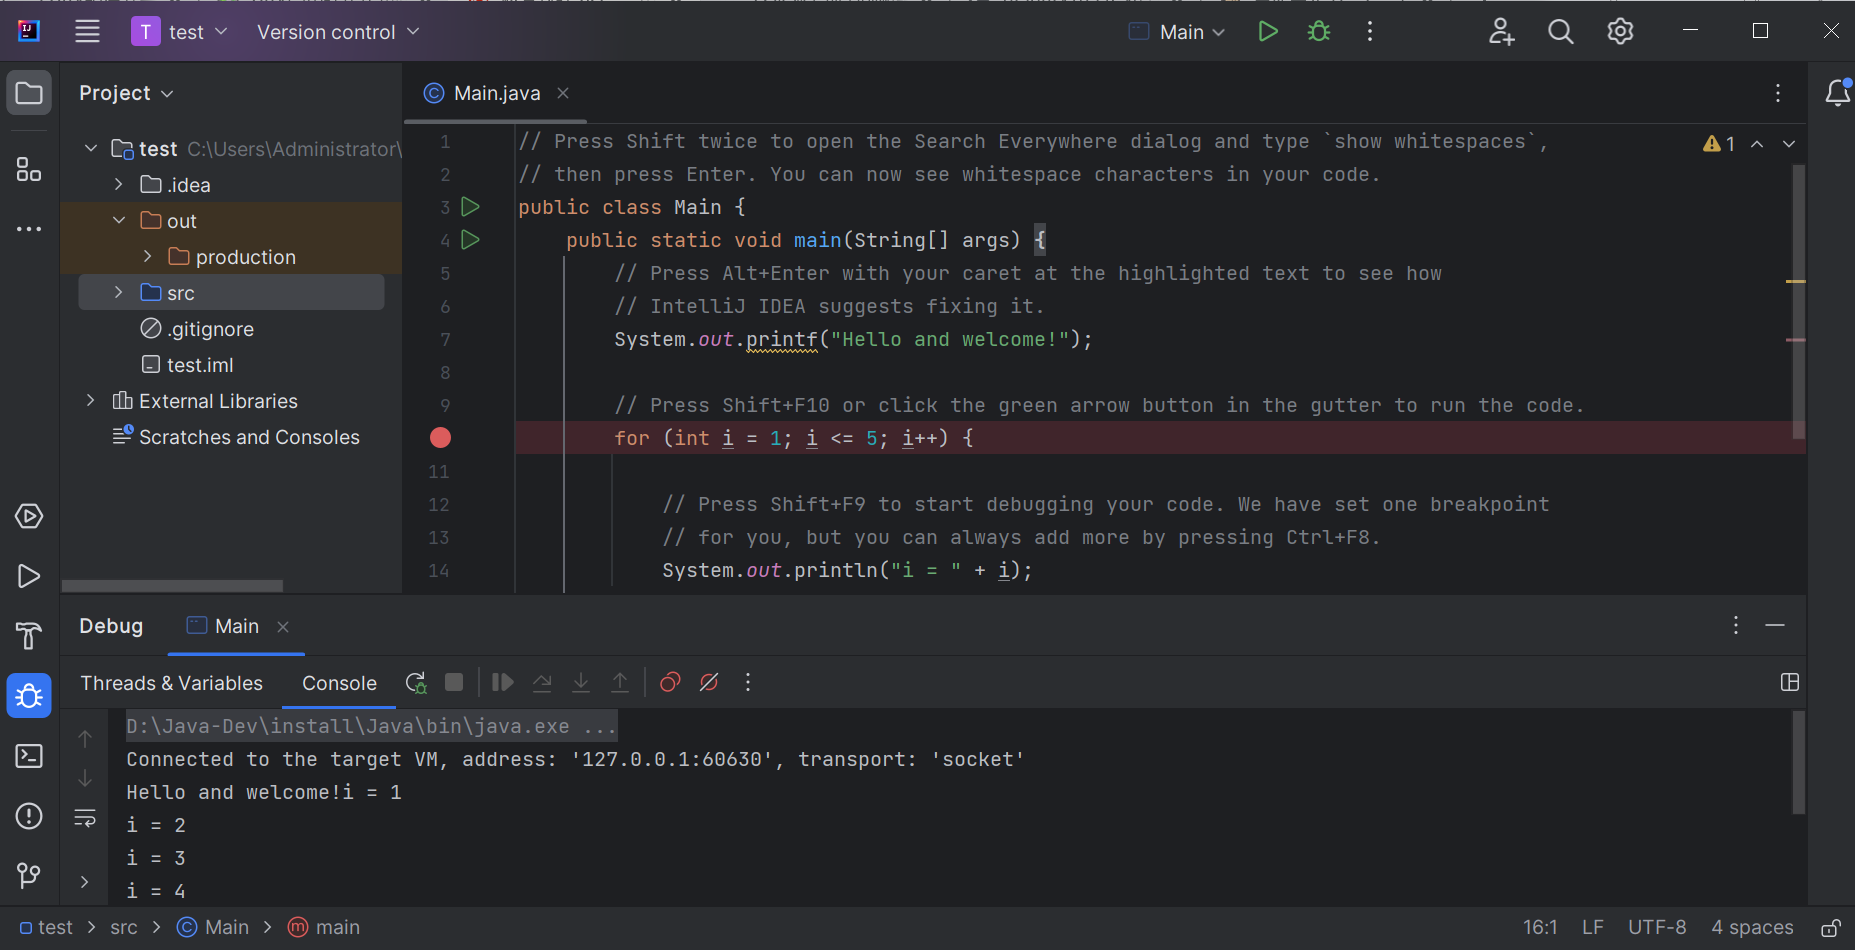Open the Version control menu
1855x950 pixels.
click(x=337, y=32)
